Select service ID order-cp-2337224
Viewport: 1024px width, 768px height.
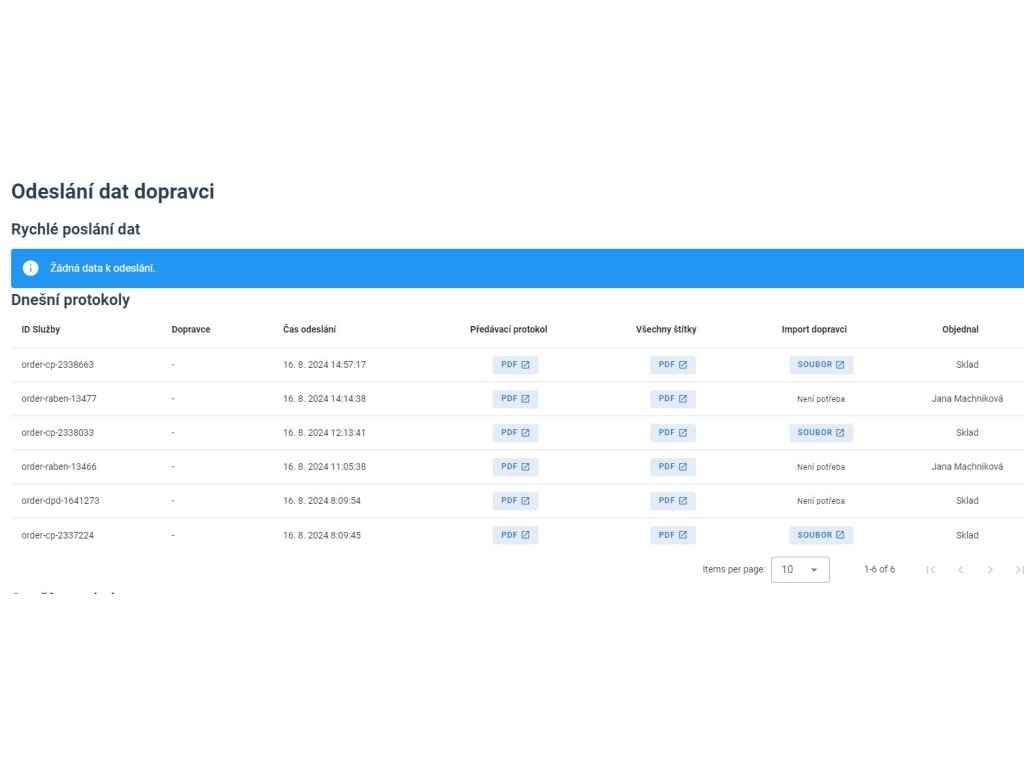tap(57, 535)
